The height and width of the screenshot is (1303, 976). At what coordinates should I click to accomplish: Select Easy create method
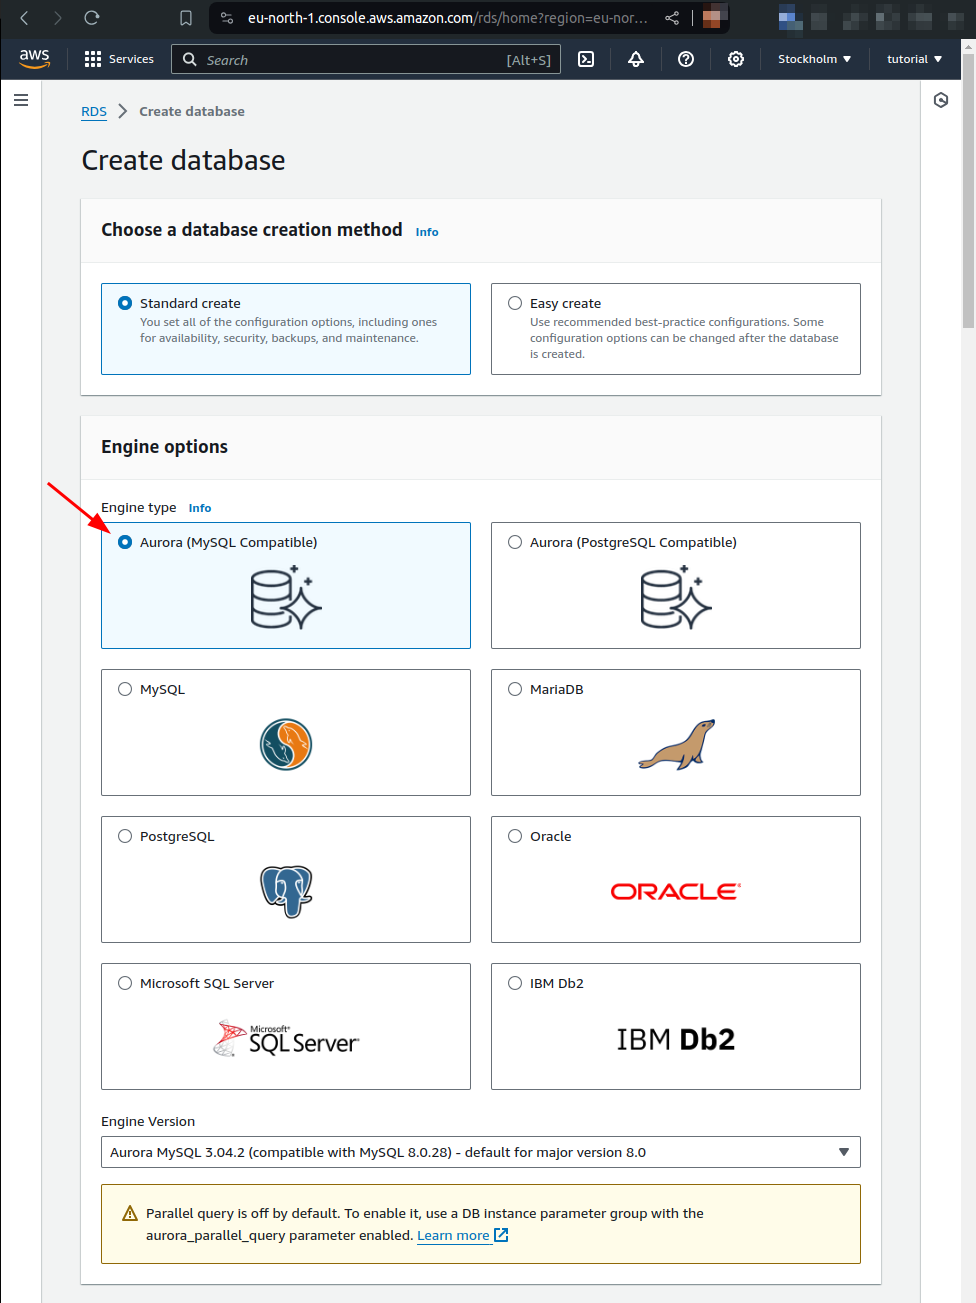pos(515,303)
